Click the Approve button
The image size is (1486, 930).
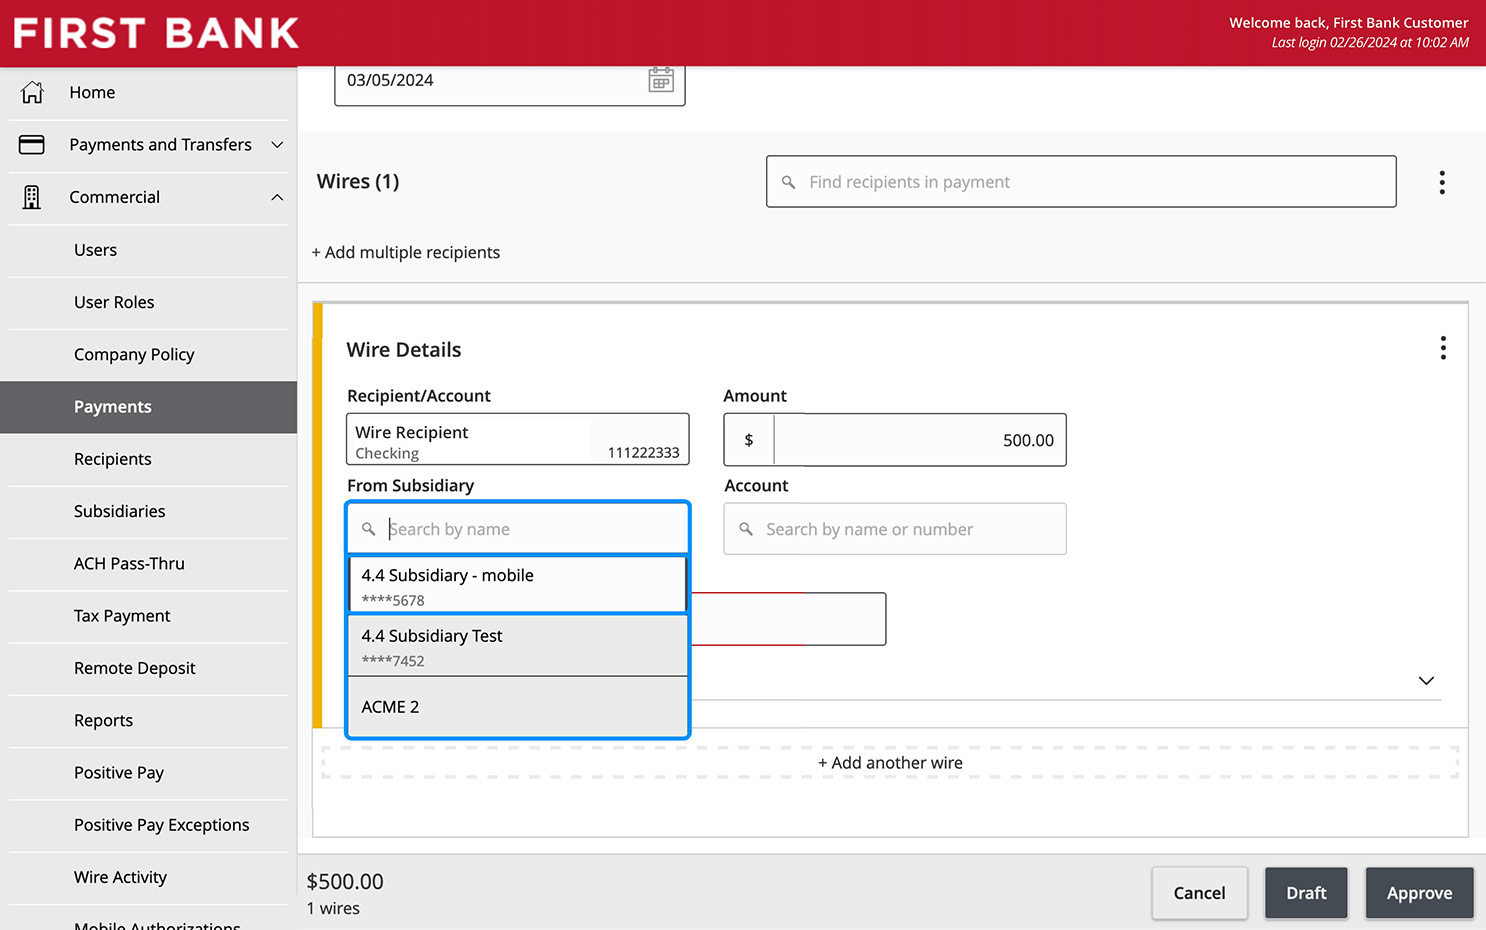1419,893
